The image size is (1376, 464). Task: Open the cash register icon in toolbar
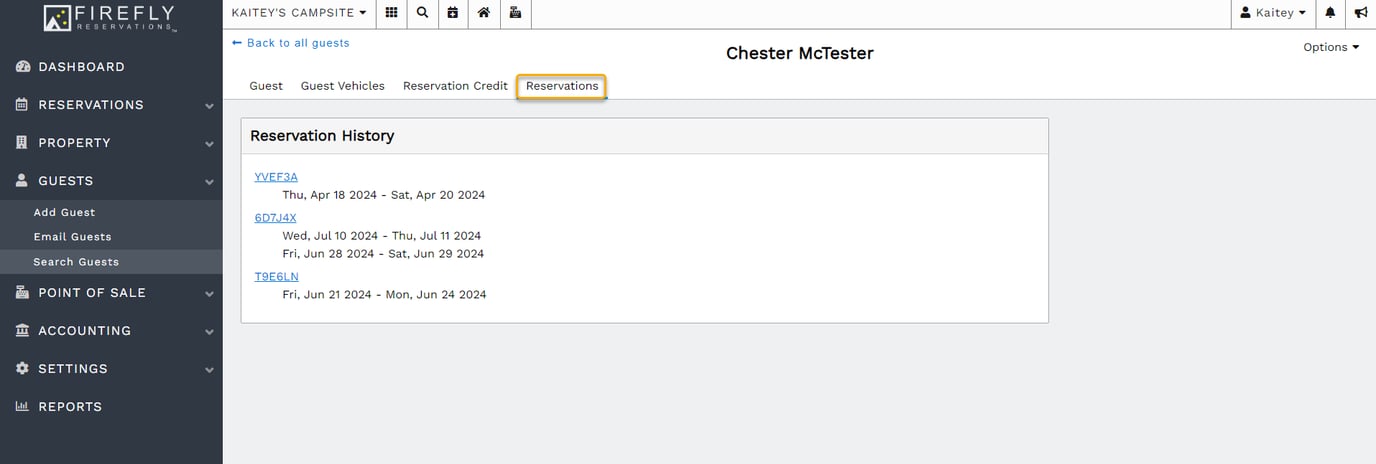(x=515, y=13)
